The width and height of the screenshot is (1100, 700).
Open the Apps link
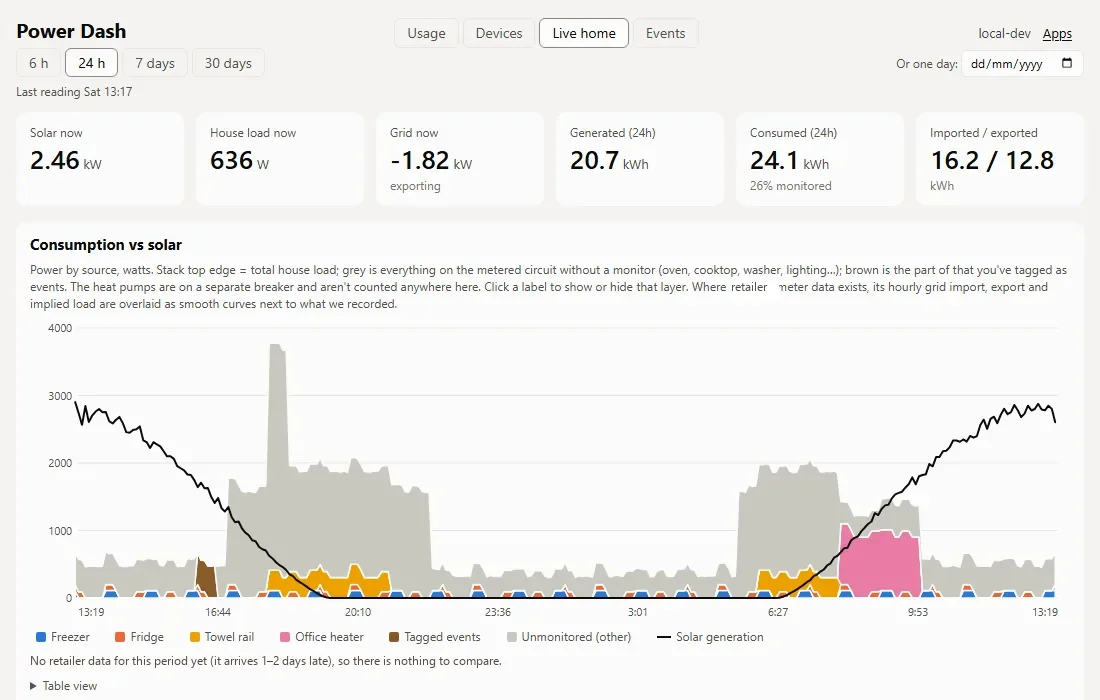pyautogui.click(x=1057, y=34)
